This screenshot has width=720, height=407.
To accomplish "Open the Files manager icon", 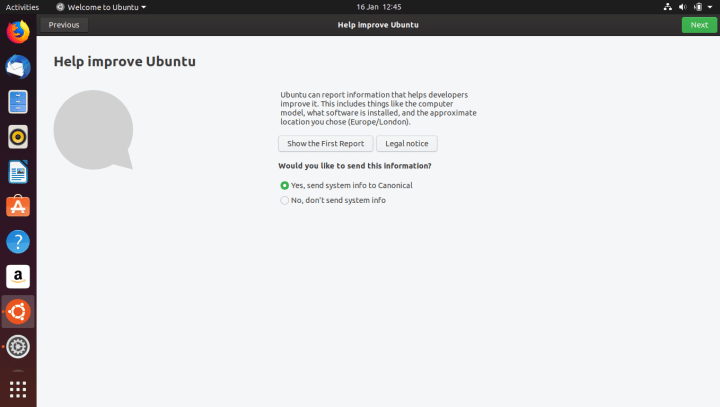I will (18, 102).
